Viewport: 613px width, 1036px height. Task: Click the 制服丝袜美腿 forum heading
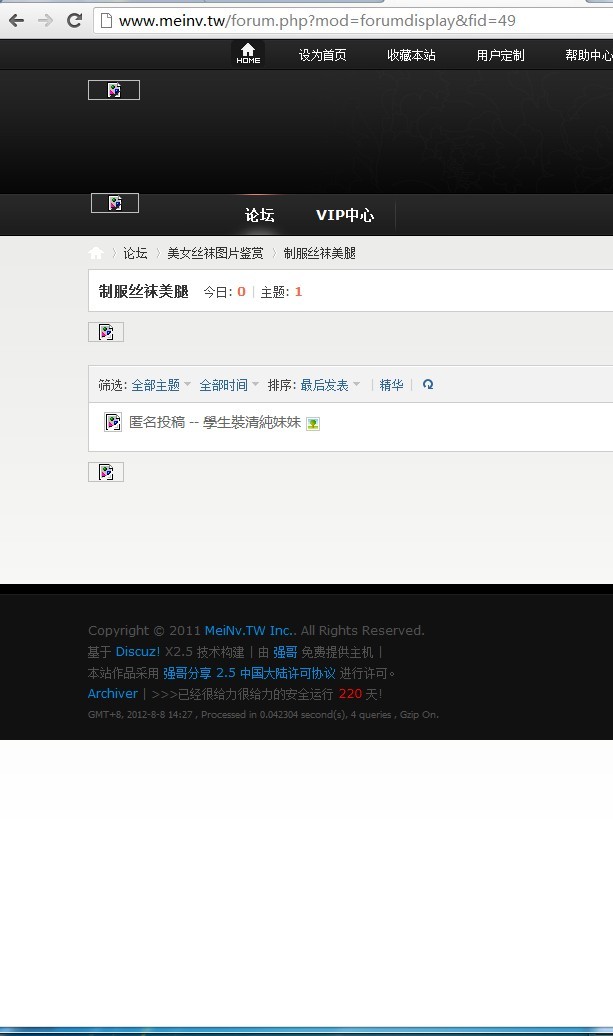143,291
